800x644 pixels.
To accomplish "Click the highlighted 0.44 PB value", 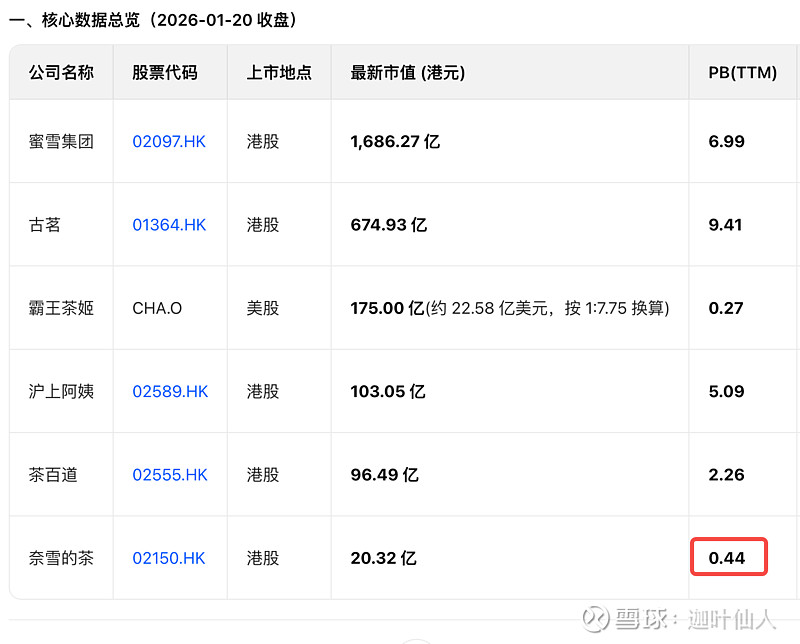I will tap(728, 558).
